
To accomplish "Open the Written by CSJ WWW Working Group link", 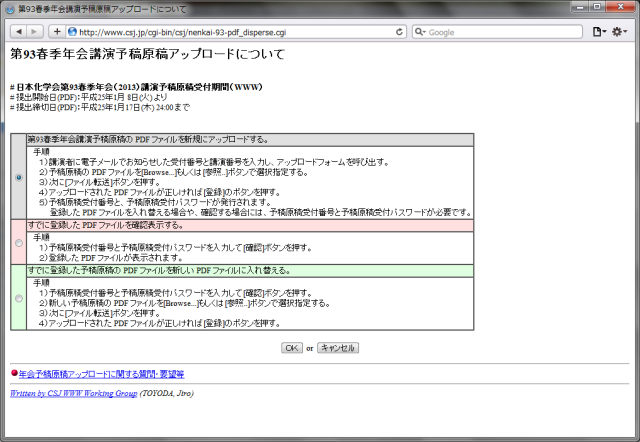I will pyautogui.click(x=73, y=393).
